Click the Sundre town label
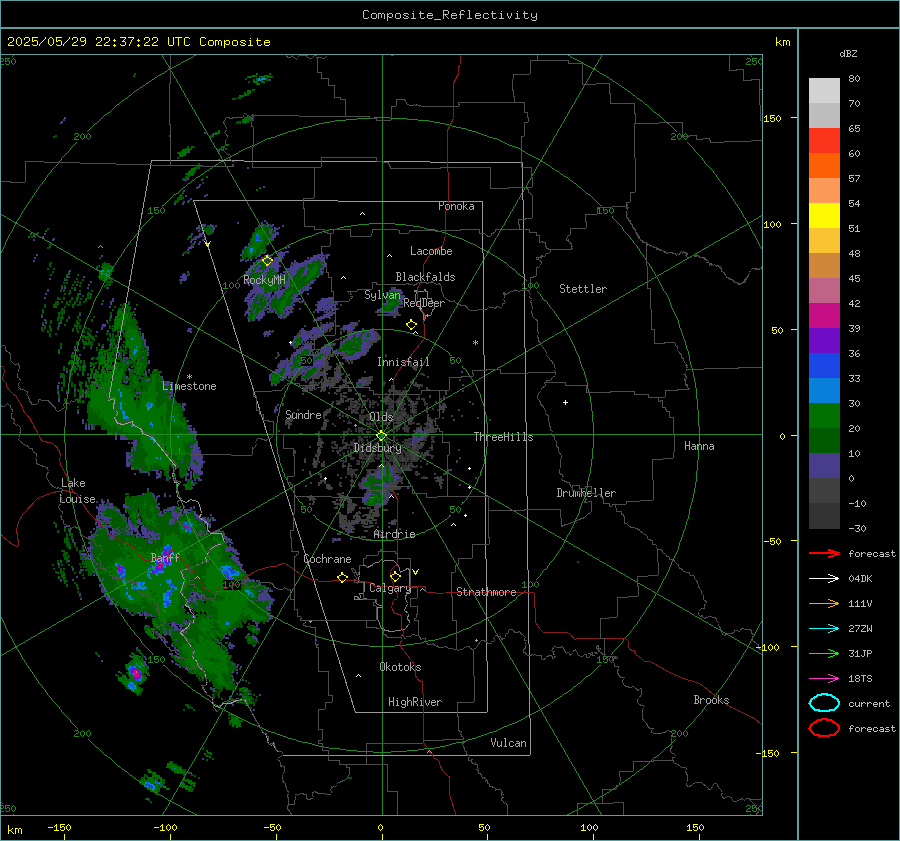 click(303, 415)
